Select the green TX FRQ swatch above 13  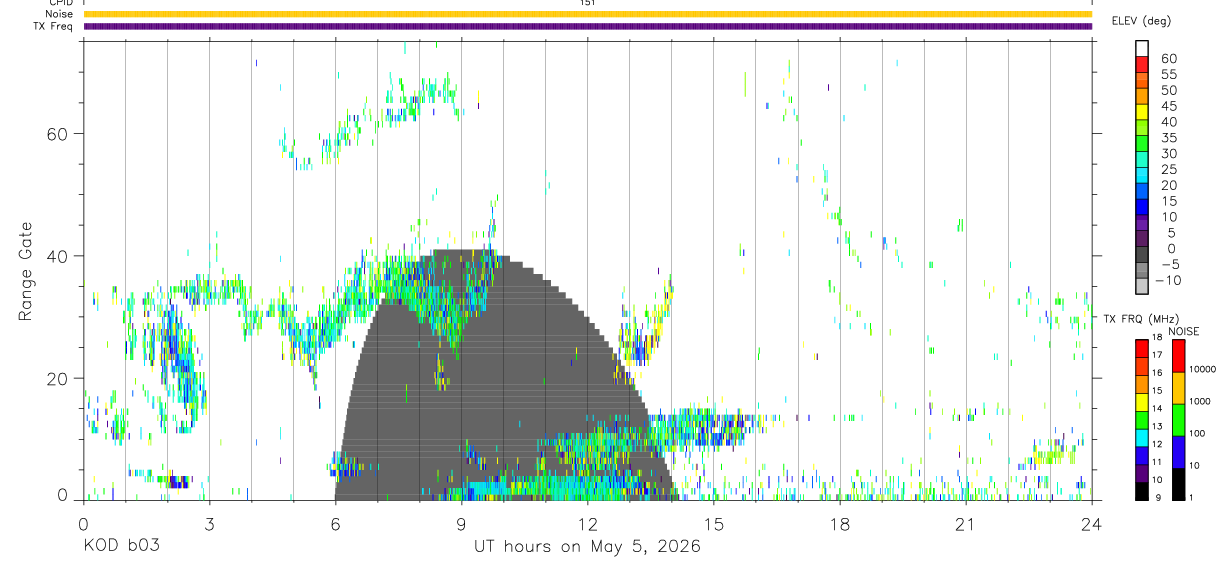pos(1142,420)
